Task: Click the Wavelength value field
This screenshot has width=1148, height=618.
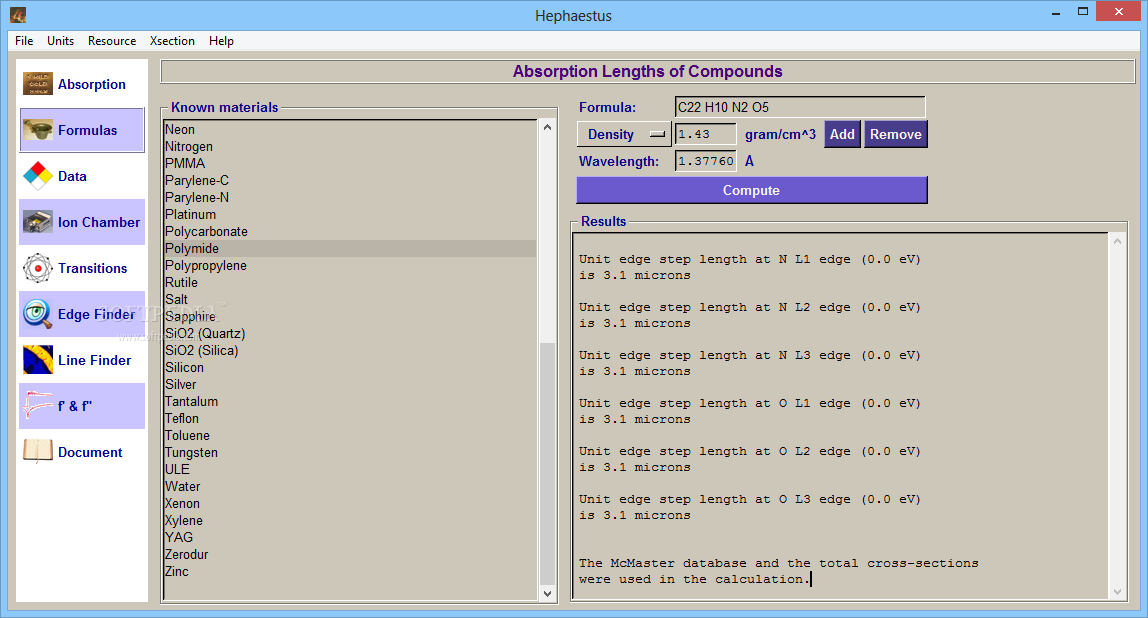Action: (705, 161)
